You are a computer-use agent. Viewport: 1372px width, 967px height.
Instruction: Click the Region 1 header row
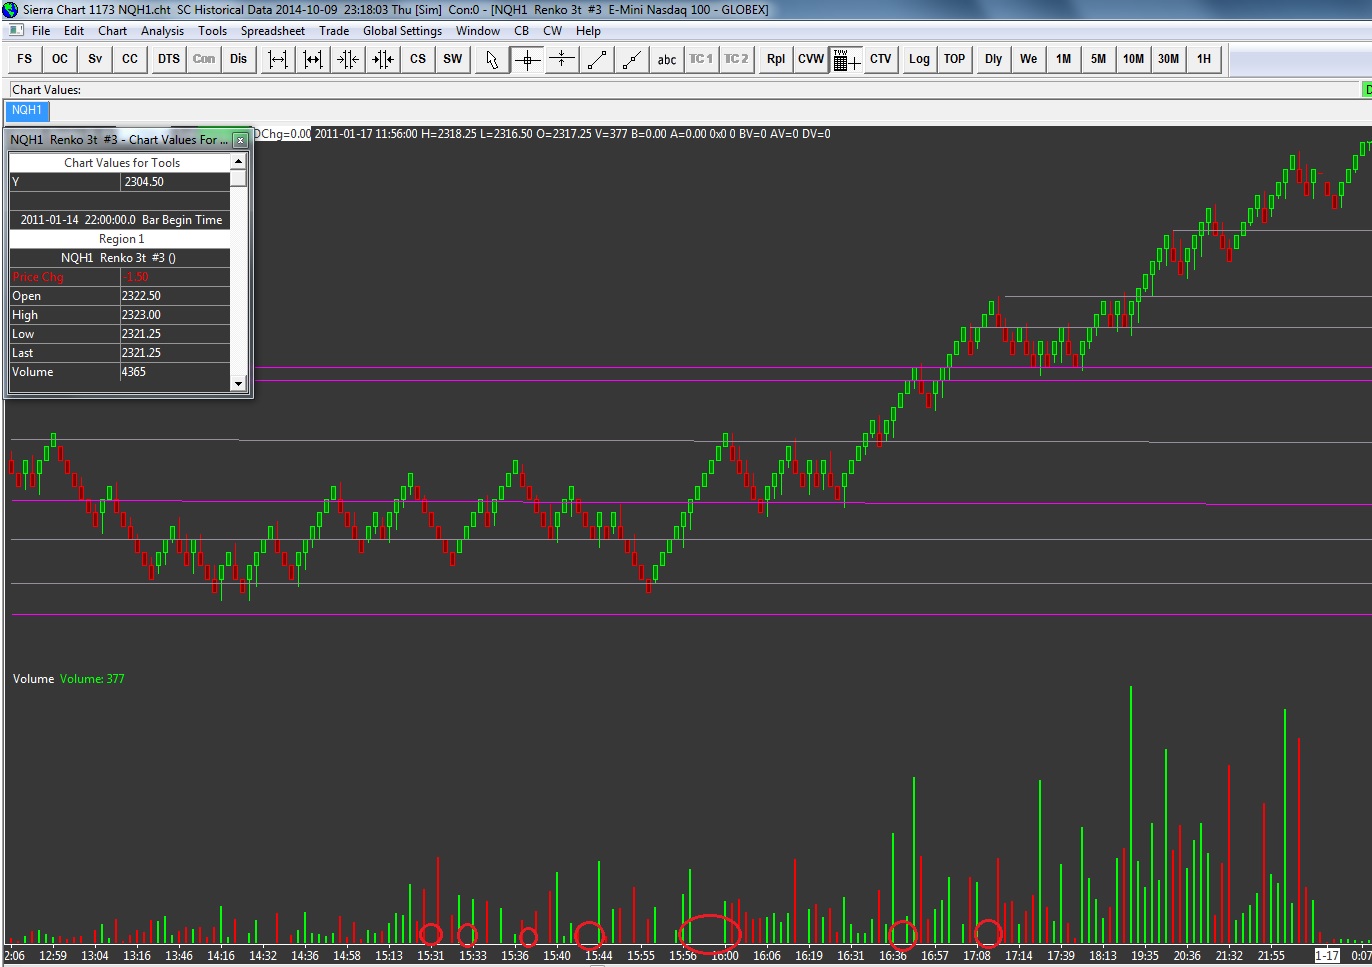[x=120, y=239]
